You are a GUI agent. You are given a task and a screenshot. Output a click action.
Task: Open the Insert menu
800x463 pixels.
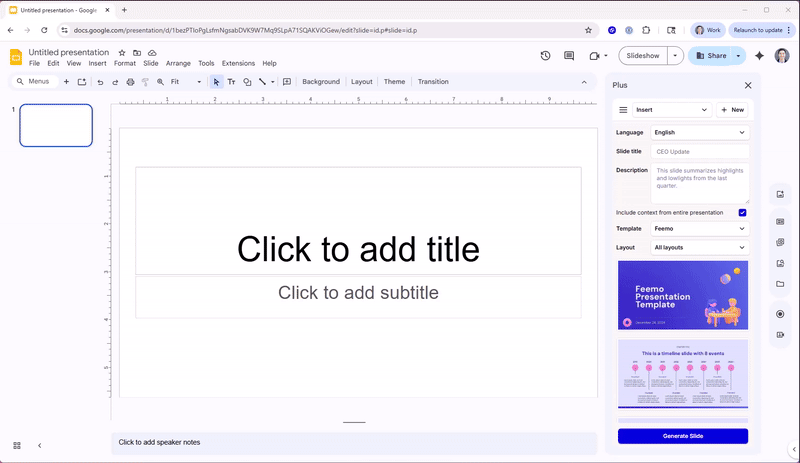[x=97, y=63]
